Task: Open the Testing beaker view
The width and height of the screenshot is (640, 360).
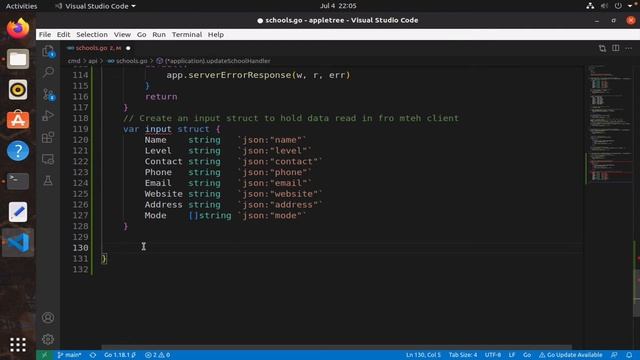Action: coord(48,180)
